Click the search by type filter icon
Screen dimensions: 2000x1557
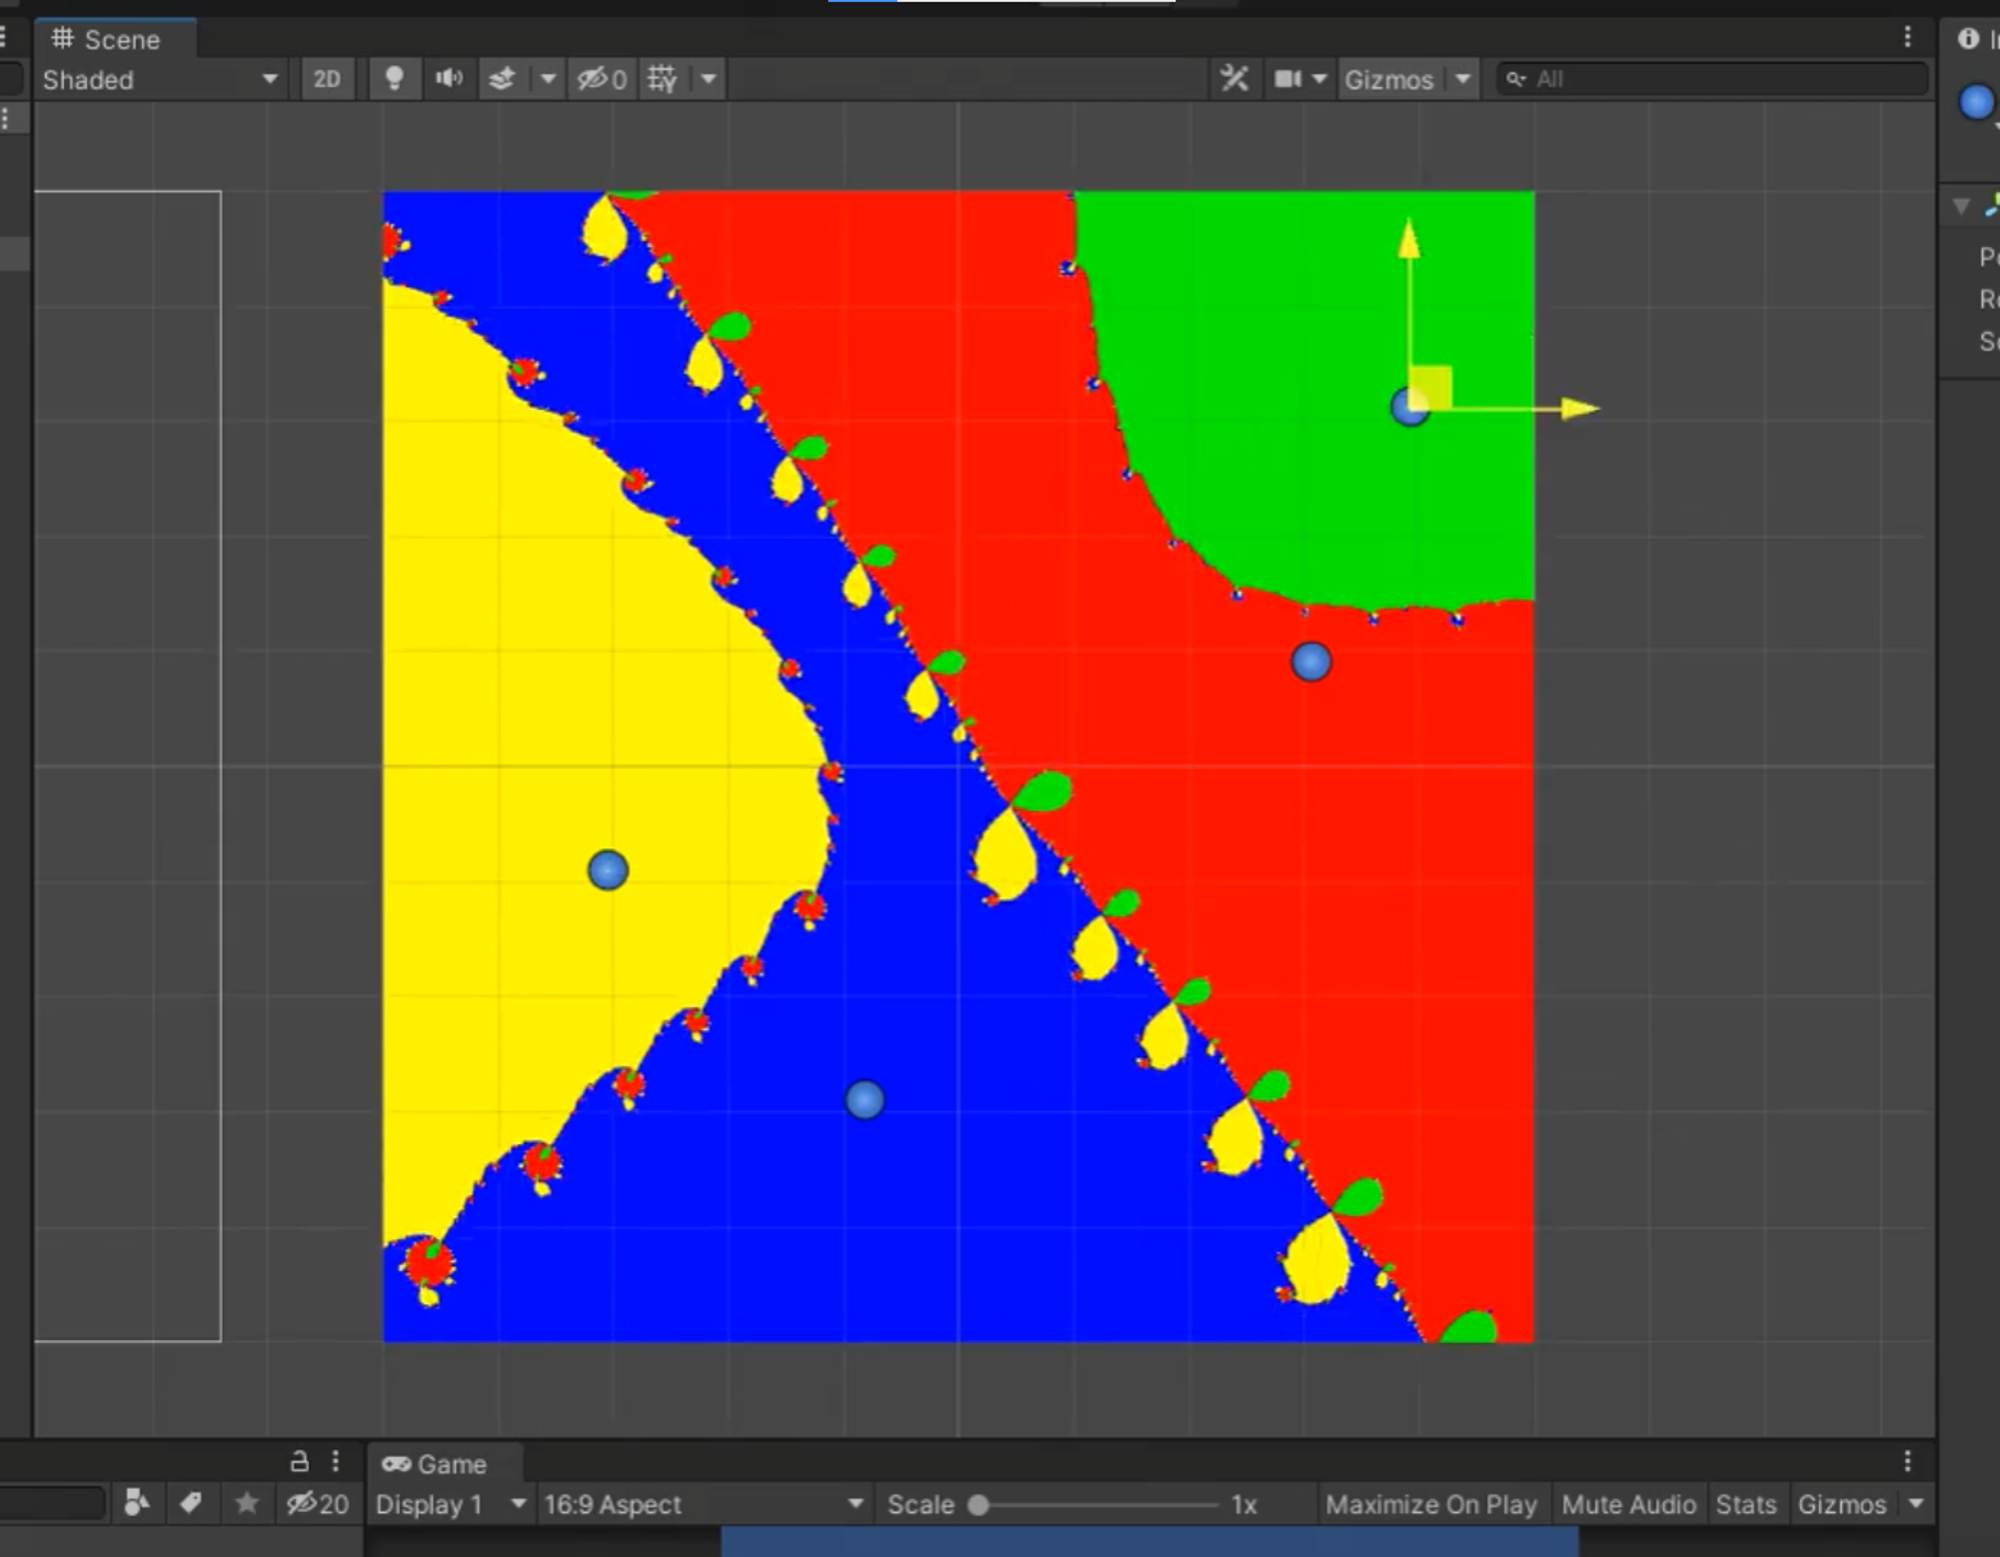point(137,1503)
